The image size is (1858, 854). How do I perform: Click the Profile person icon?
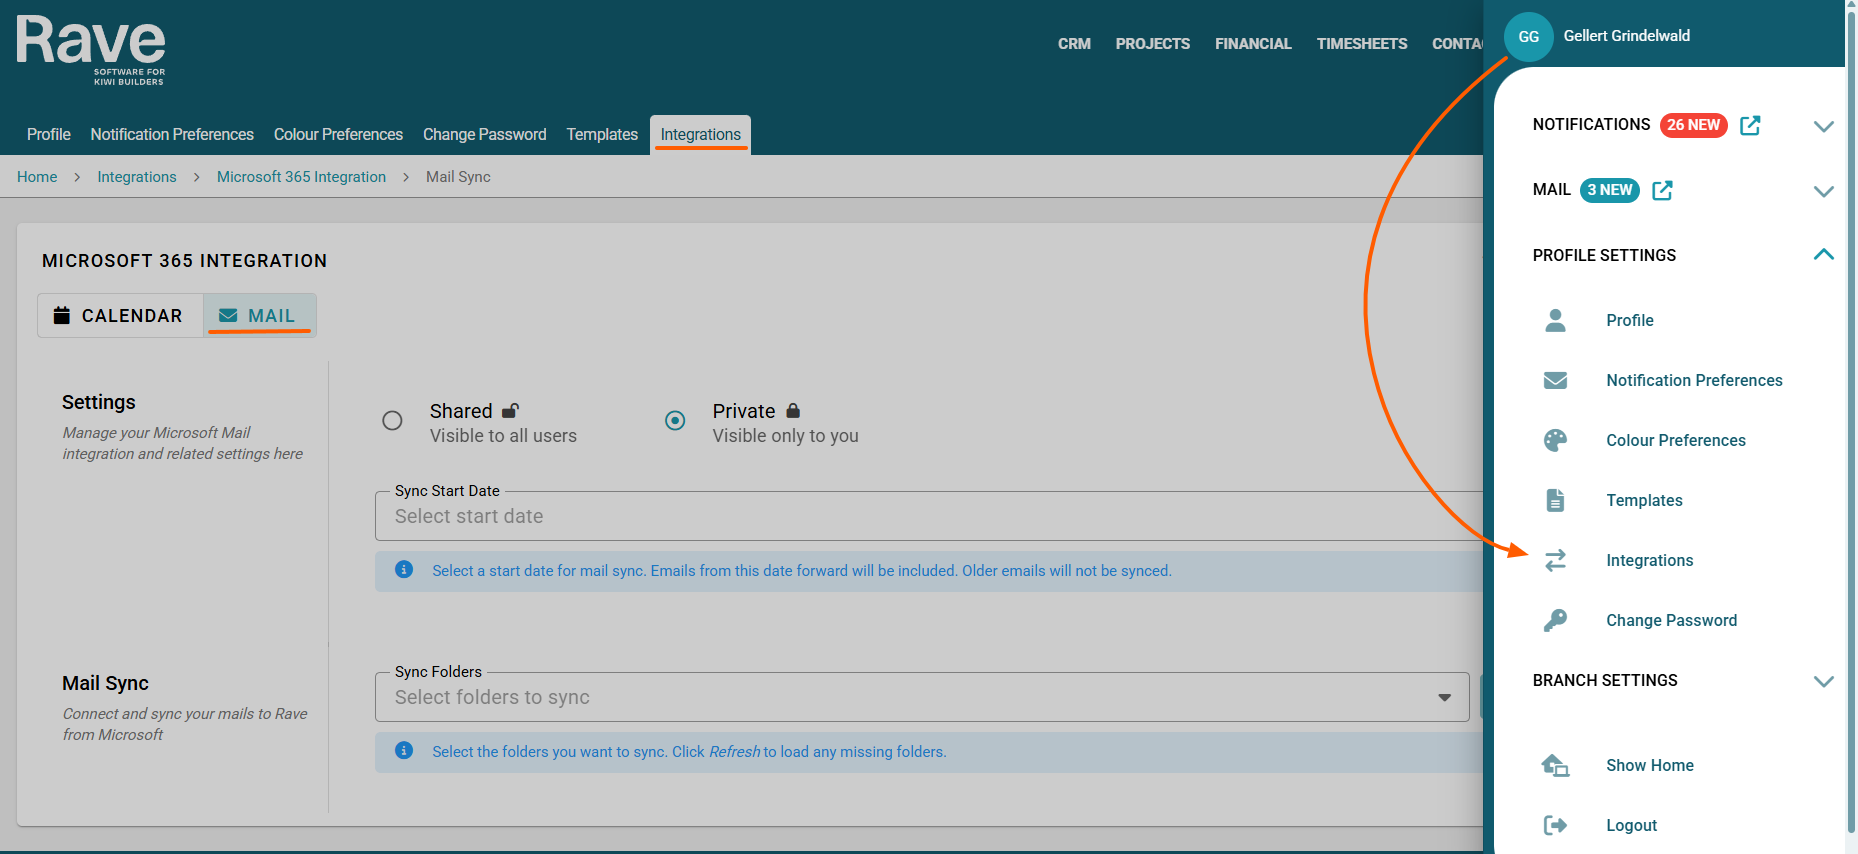pyautogui.click(x=1555, y=320)
